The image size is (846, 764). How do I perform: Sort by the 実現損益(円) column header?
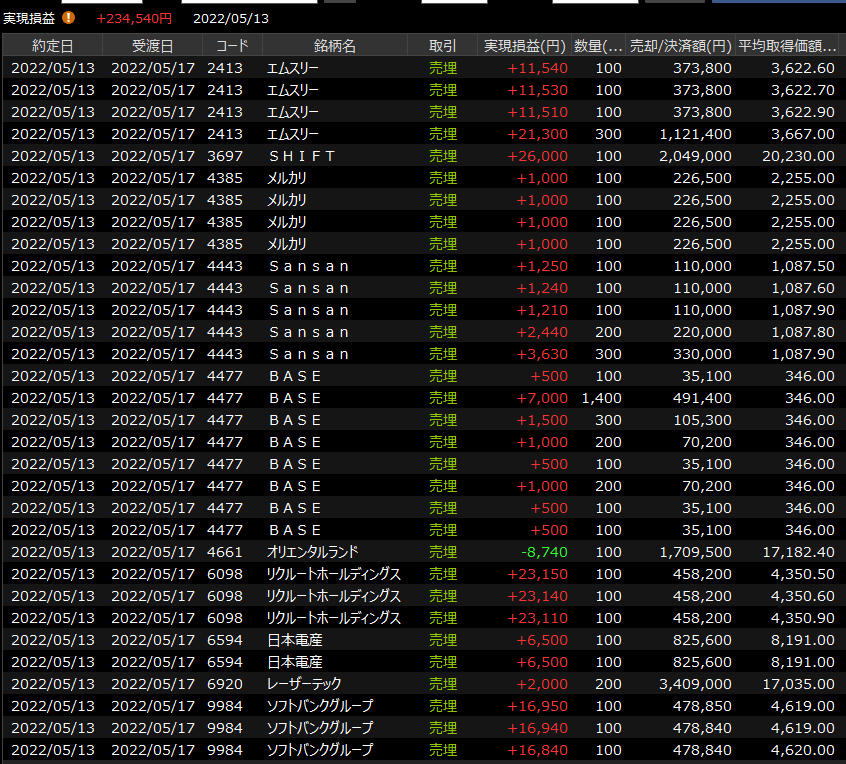click(x=525, y=46)
